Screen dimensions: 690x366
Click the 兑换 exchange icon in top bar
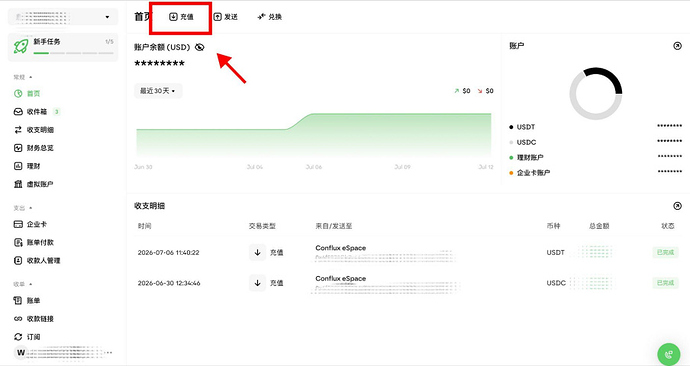[x=261, y=17]
